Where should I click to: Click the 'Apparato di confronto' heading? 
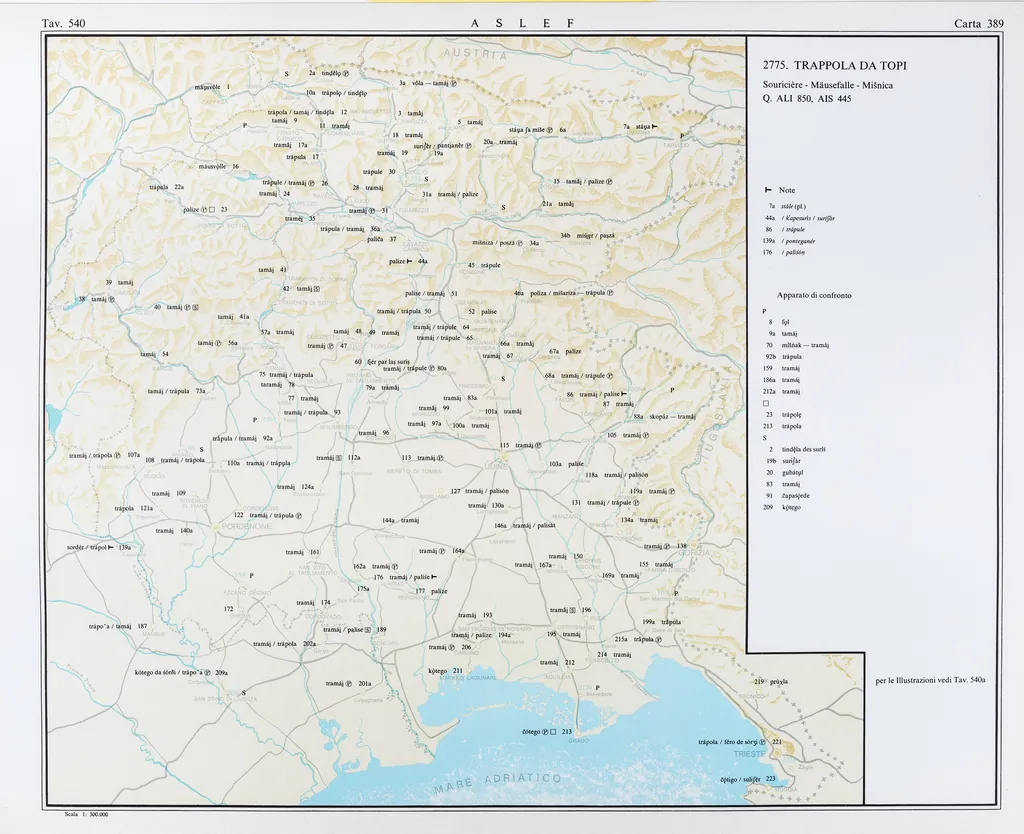814,296
